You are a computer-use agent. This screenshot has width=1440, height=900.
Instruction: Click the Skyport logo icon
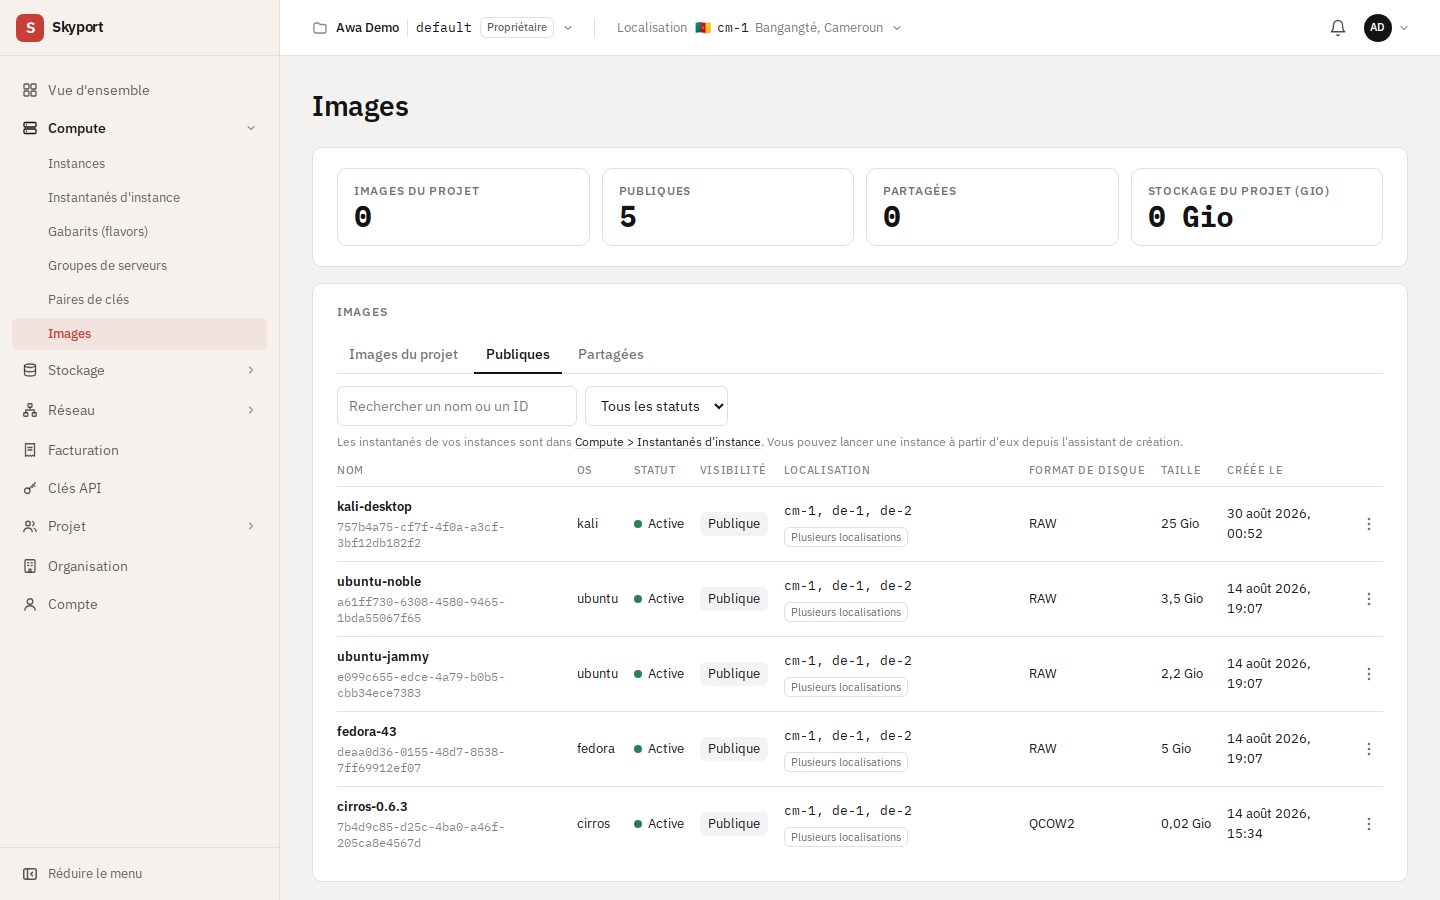click(x=30, y=28)
